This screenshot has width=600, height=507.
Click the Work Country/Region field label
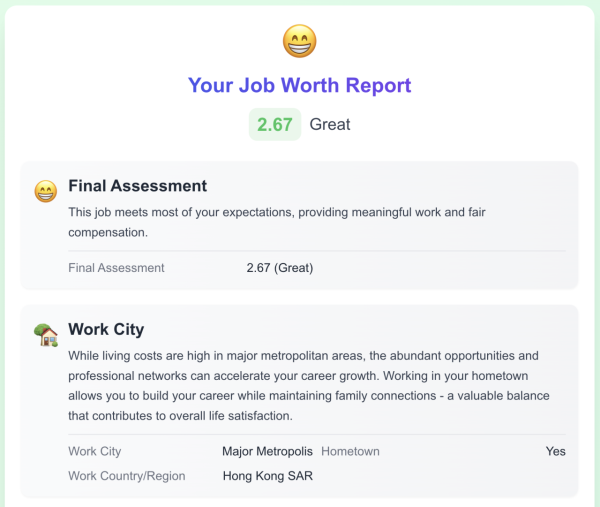pyautogui.click(x=126, y=476)
